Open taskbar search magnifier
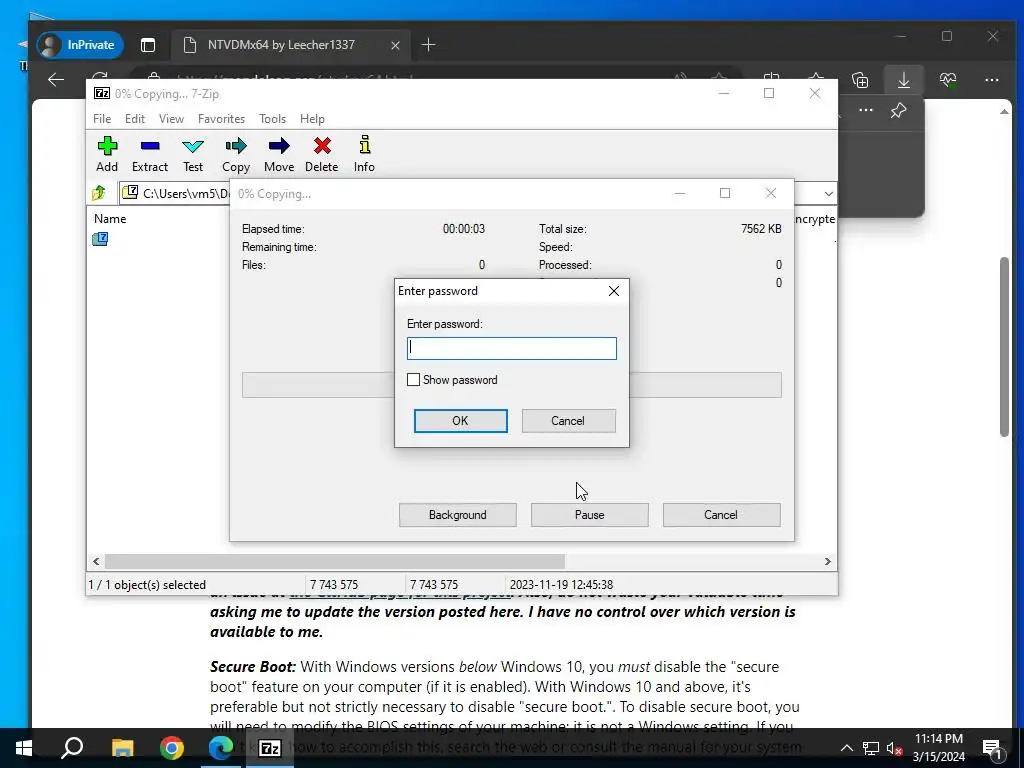 click(x=72, y=748)
